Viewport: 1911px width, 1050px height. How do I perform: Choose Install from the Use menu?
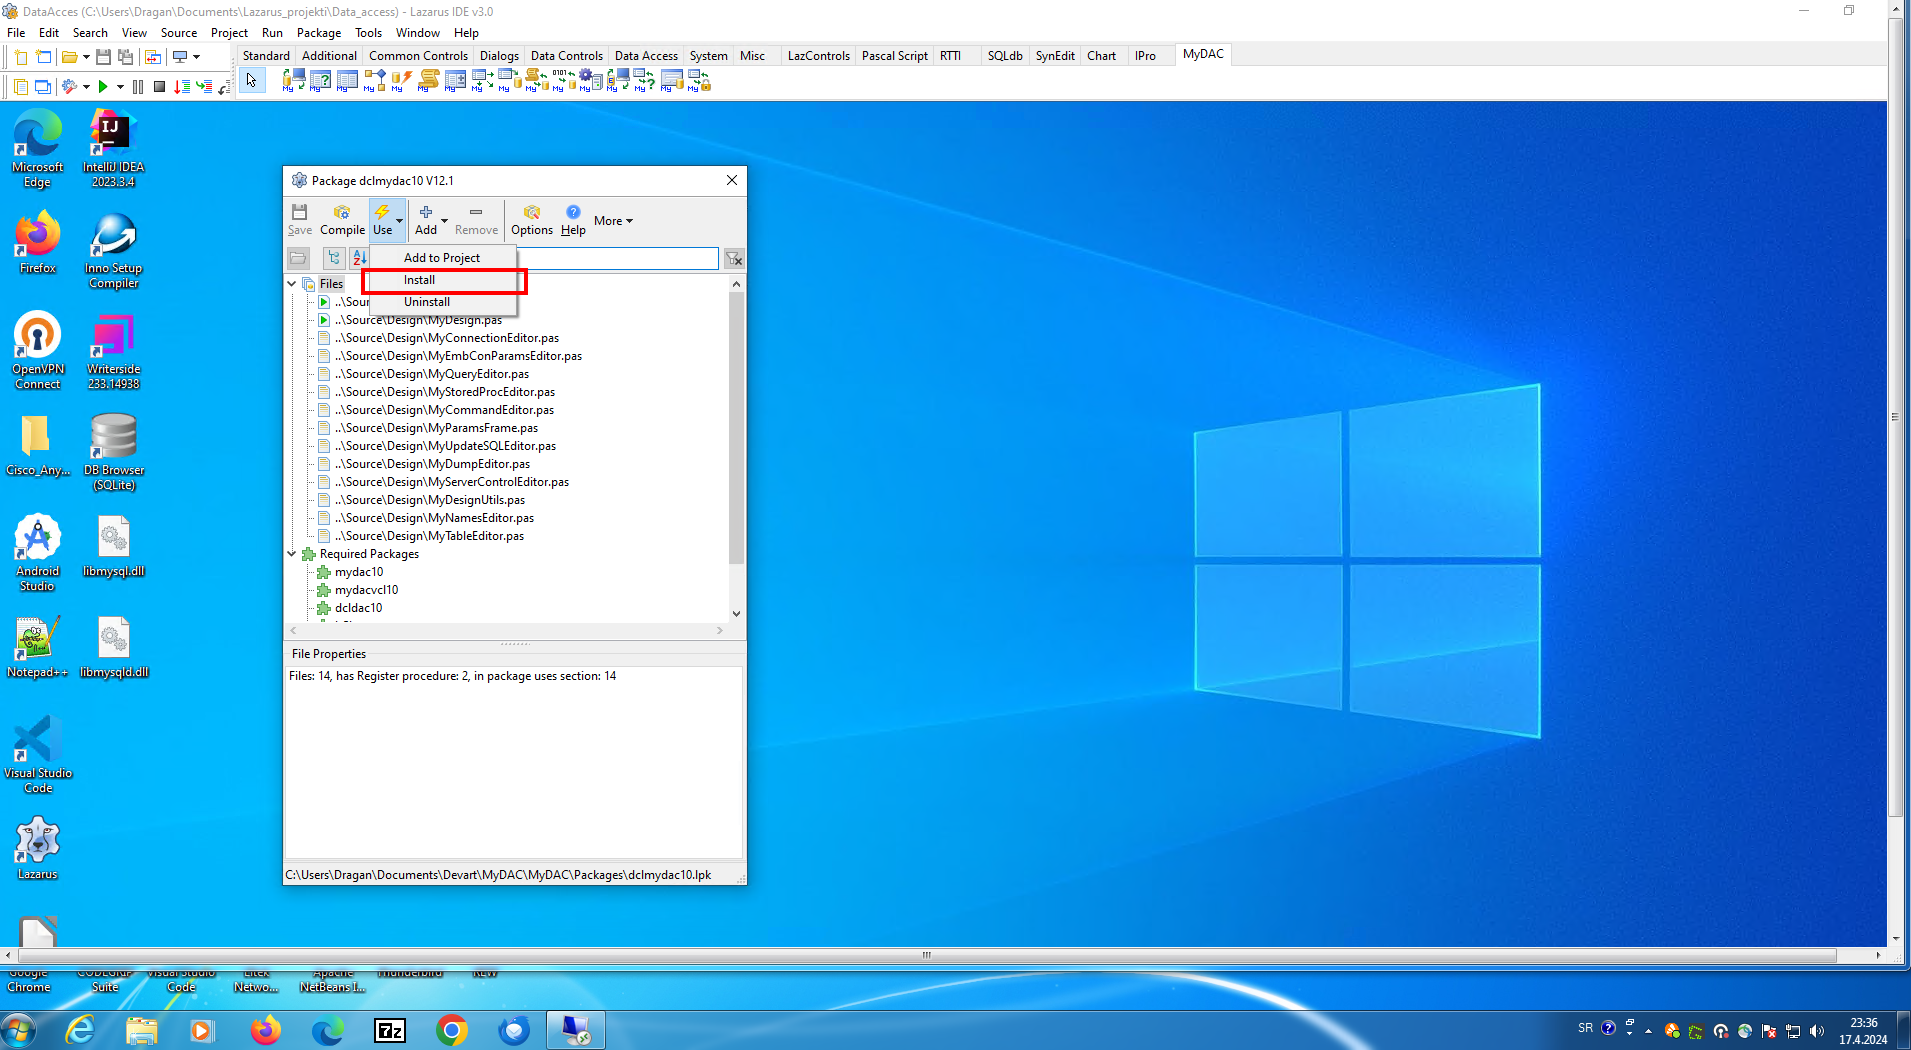[x=444, y=280]
